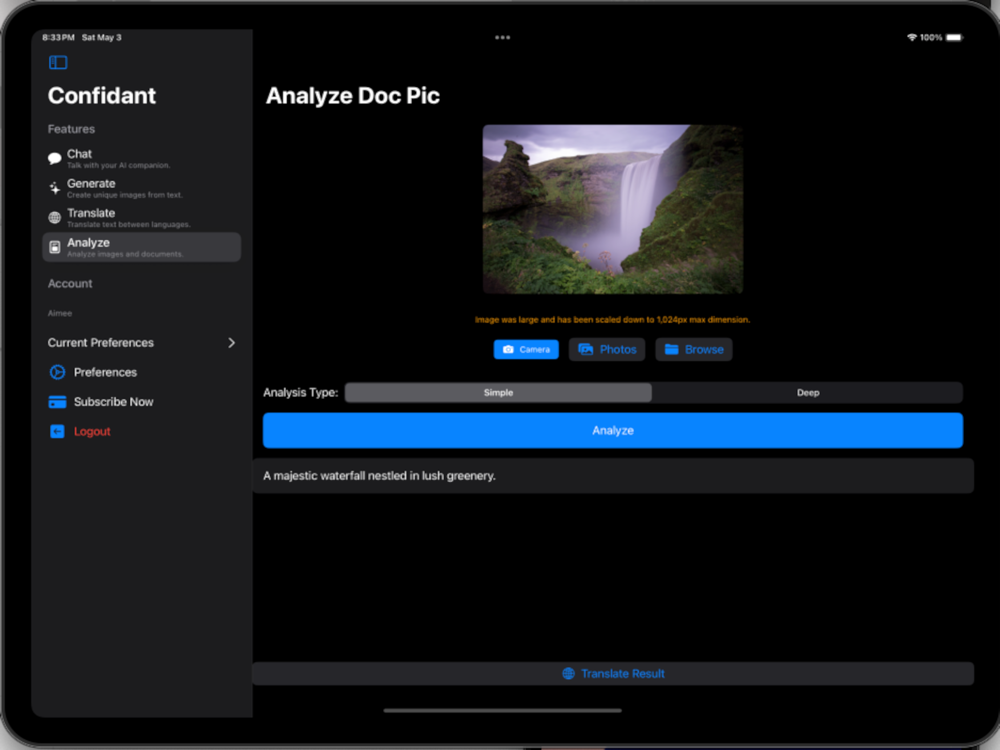The image size is (1000, 750).
Task: Open the Chat feature
Action: pyautogui.click(x=142, y=158)
